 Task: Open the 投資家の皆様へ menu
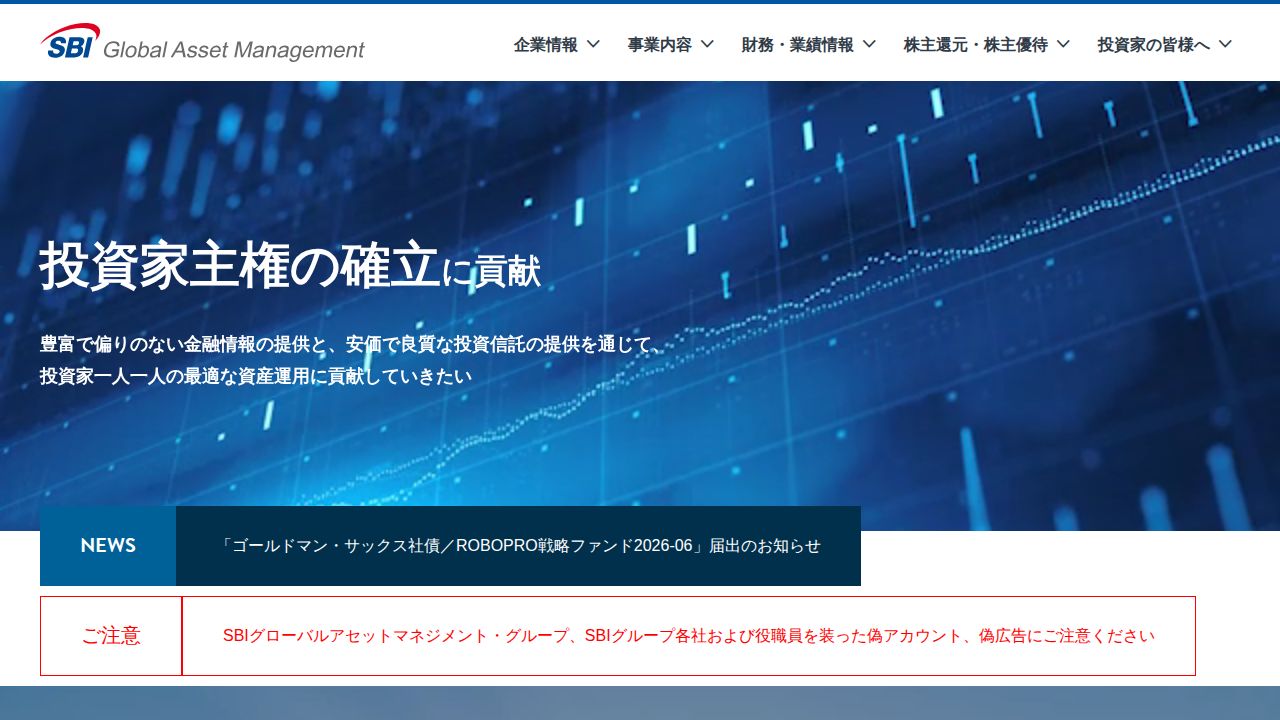click(1153, 44)
